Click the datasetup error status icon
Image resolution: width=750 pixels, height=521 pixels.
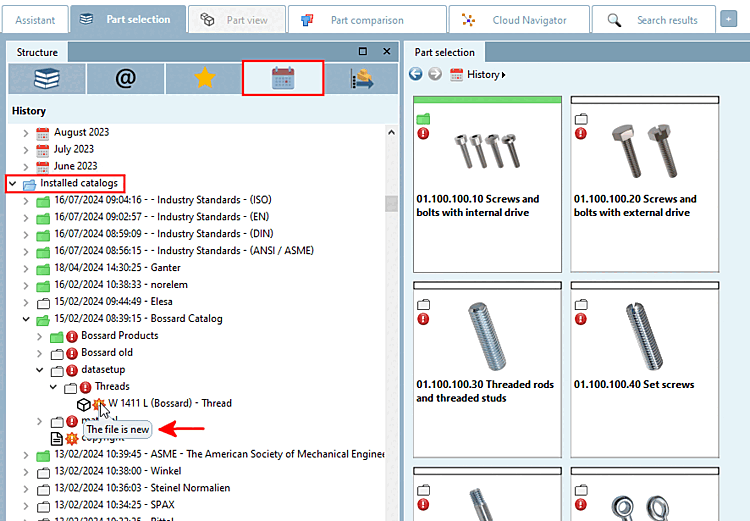tap(72, 370)
